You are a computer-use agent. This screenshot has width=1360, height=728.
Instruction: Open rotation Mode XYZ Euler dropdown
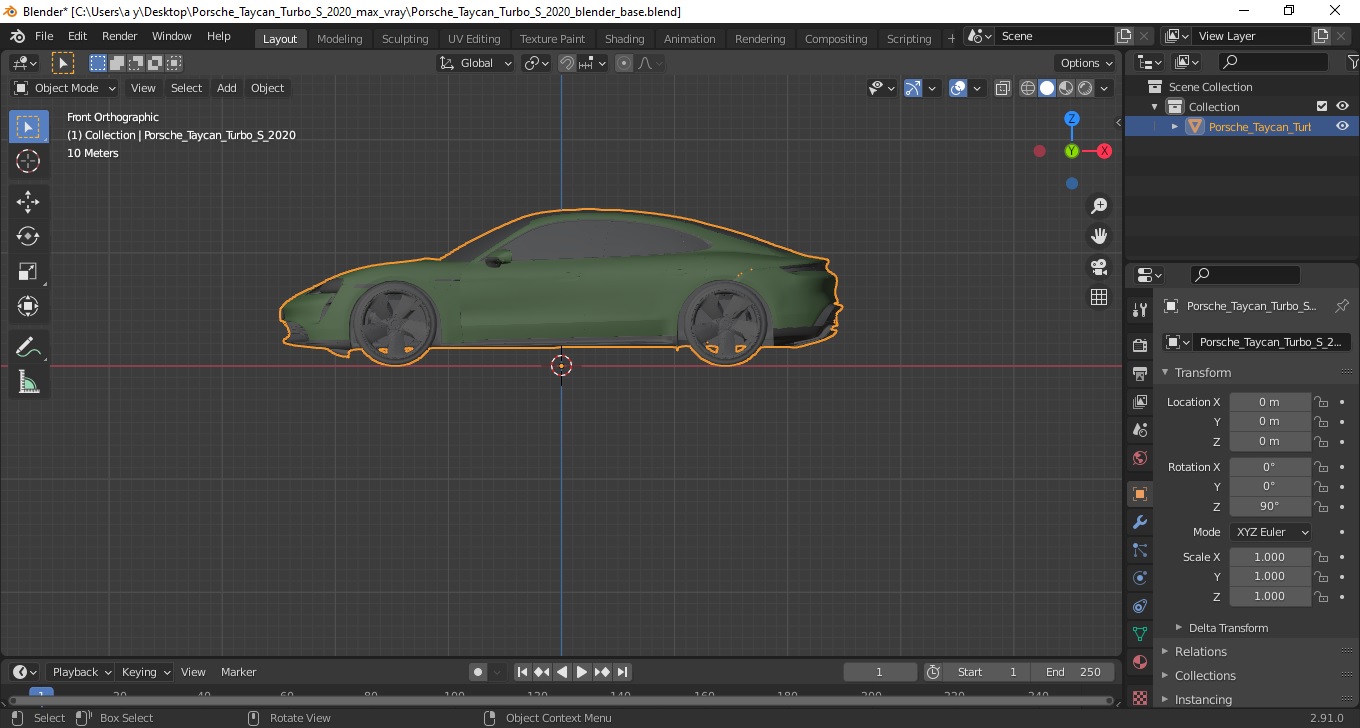[x=1270, y=532]
